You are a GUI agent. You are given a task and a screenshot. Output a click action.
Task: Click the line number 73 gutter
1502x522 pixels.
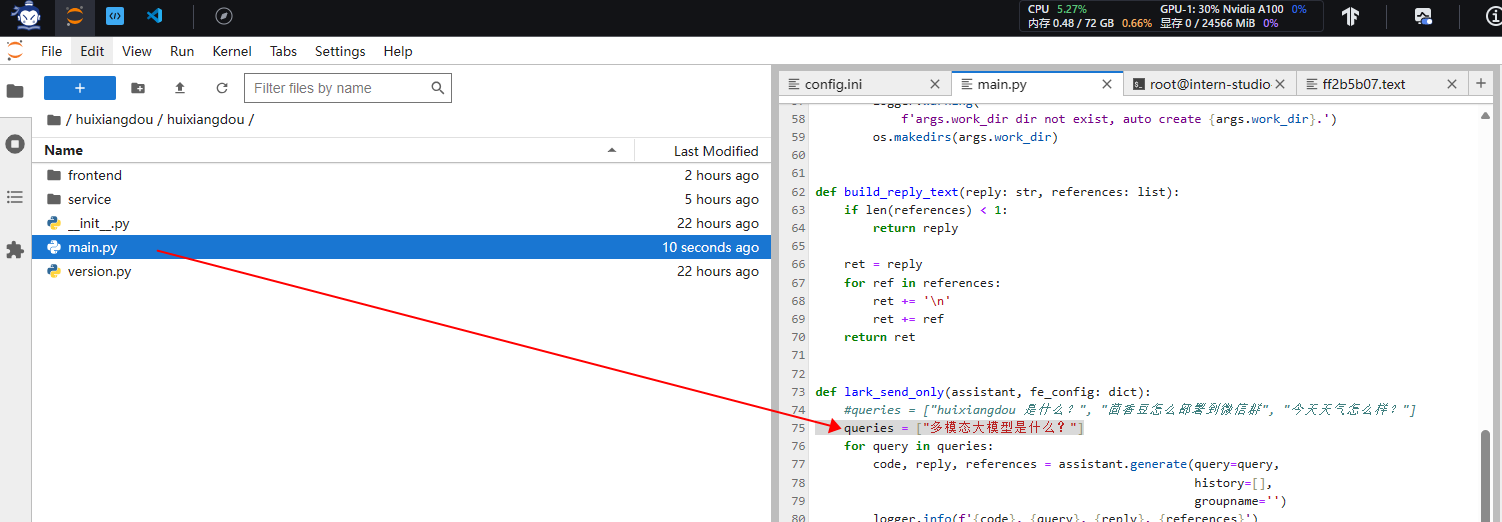click(797, 392)
